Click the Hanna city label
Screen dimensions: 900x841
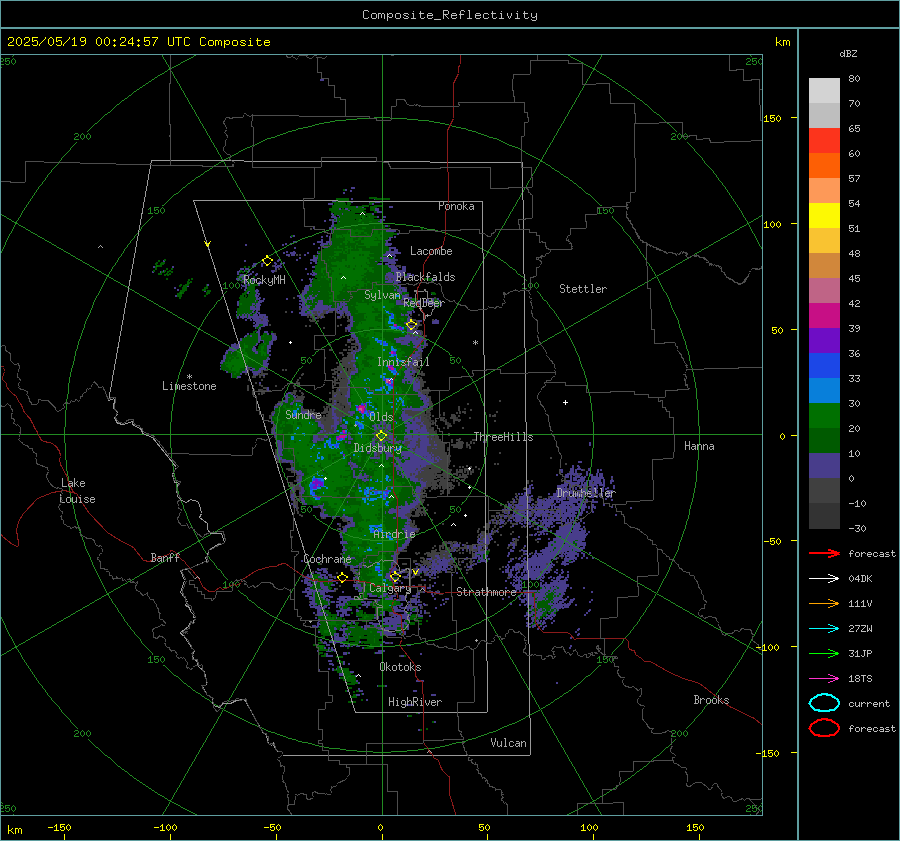coord(699,445)
